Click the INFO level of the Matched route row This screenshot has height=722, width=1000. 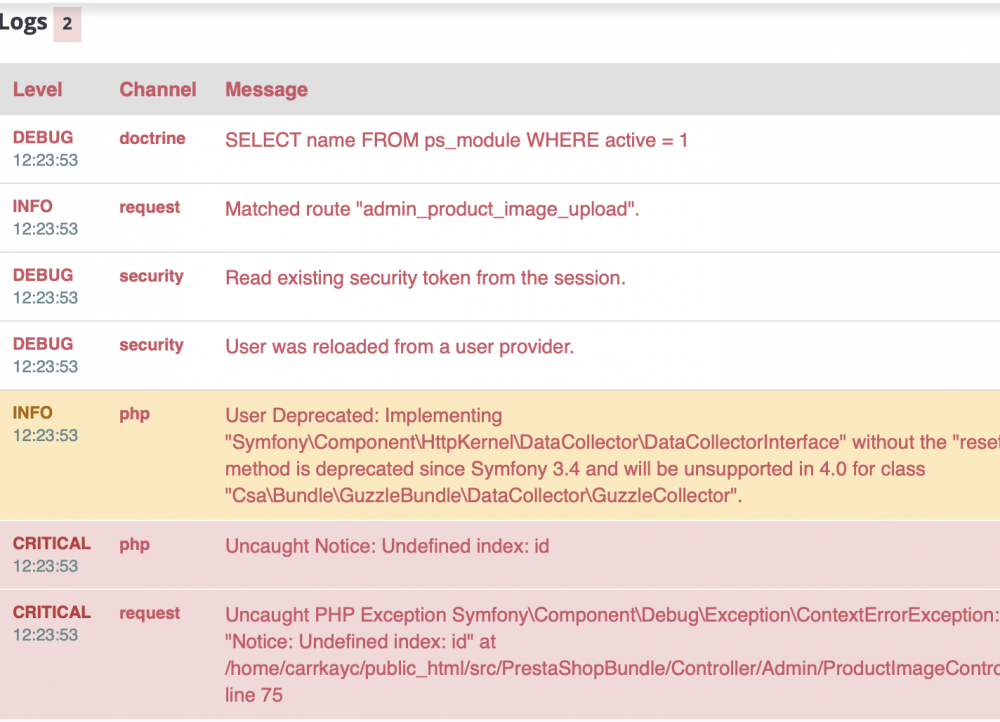coord(33,207)
